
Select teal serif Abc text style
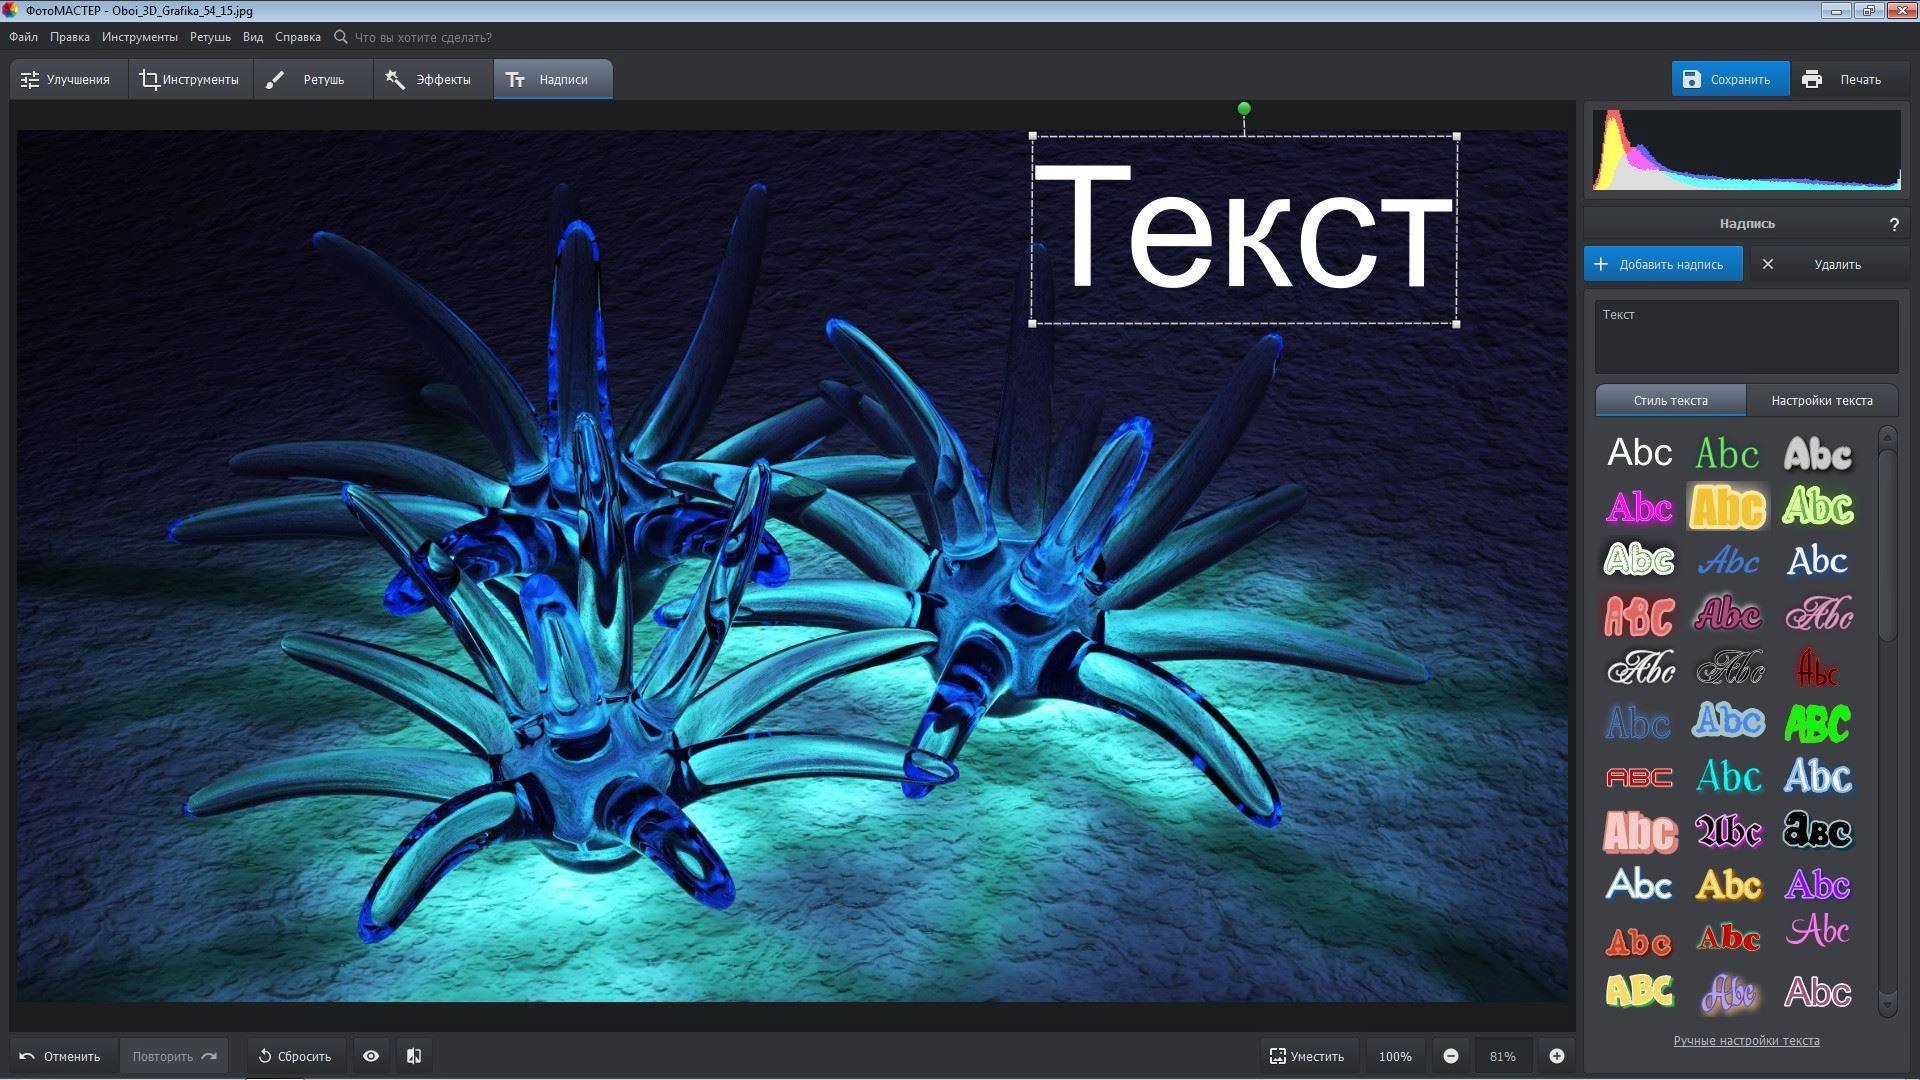(x=1728, y=776)
